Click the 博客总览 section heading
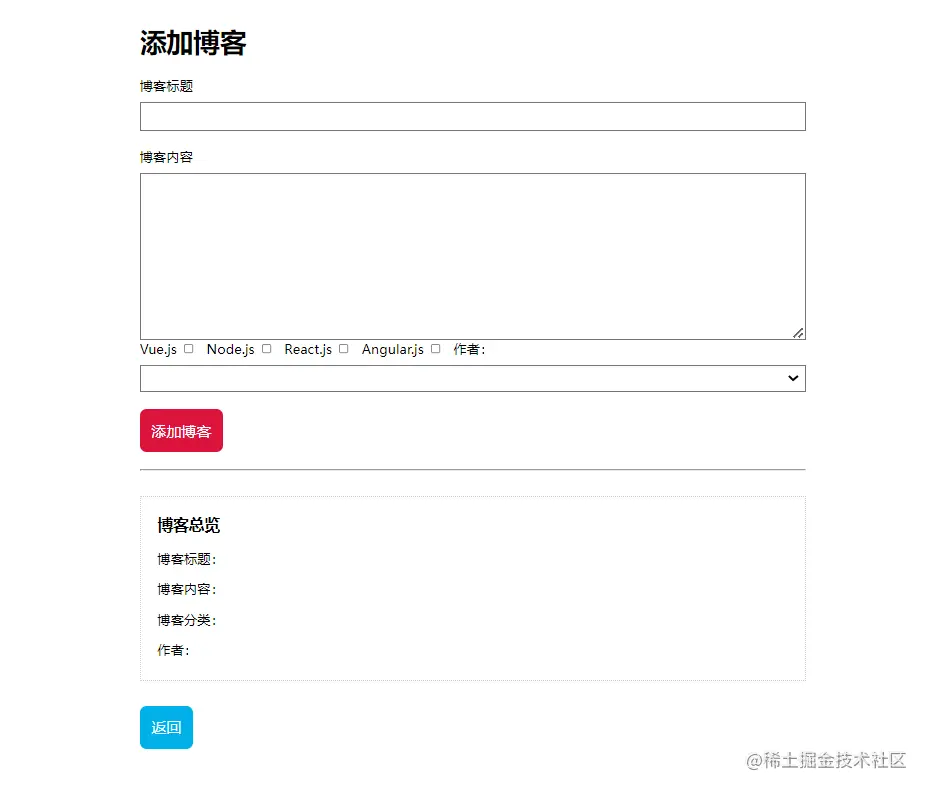Screen dimensions: 929x793 187,525
